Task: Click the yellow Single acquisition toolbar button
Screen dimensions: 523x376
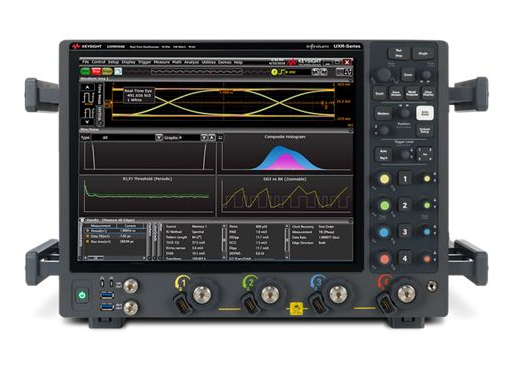Action: pos(107,71)
